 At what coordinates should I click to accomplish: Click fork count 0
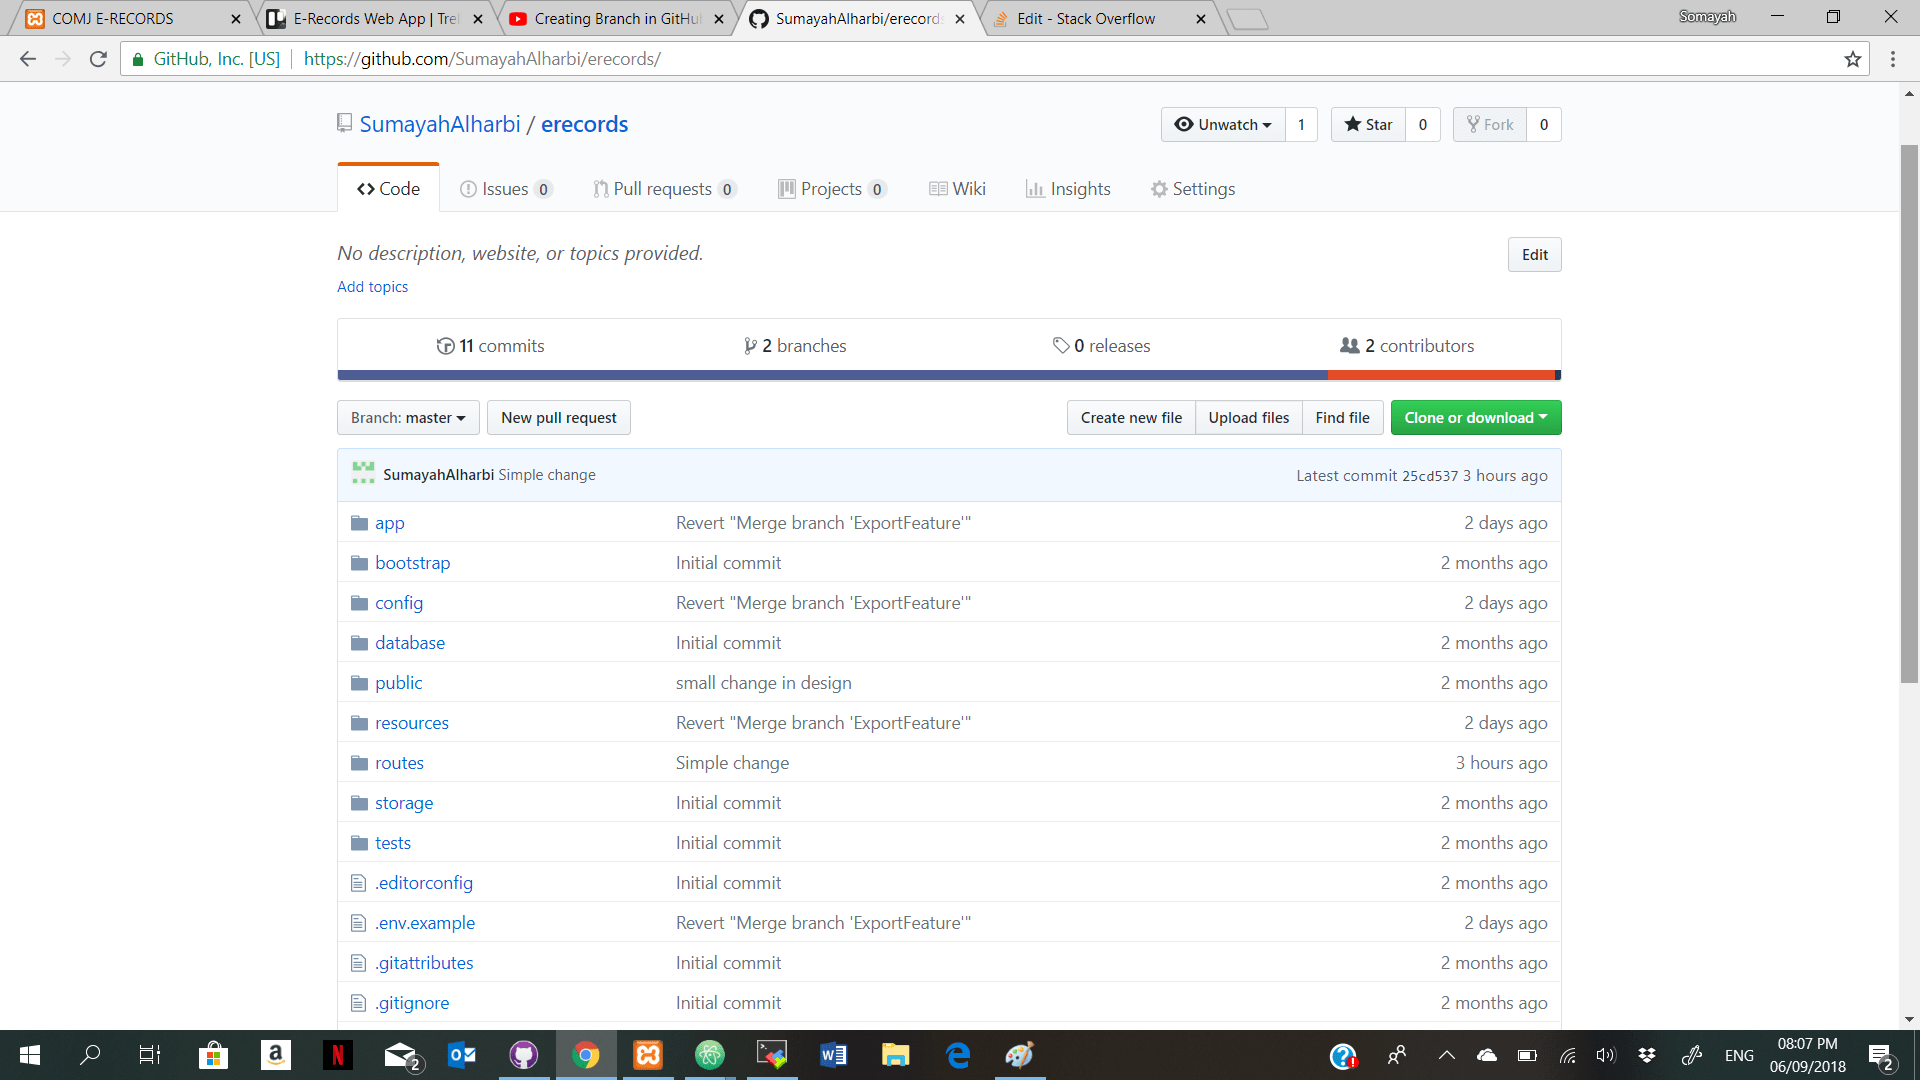pyautogui.click(x=1544, y=124)
